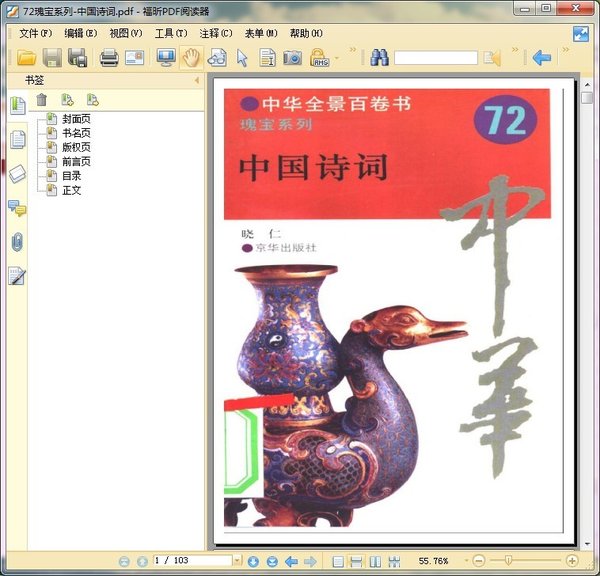The height and width of the screenshot is (576, 600).
Task: Click the zoom slider handle
Action: (x=508, y=561)
